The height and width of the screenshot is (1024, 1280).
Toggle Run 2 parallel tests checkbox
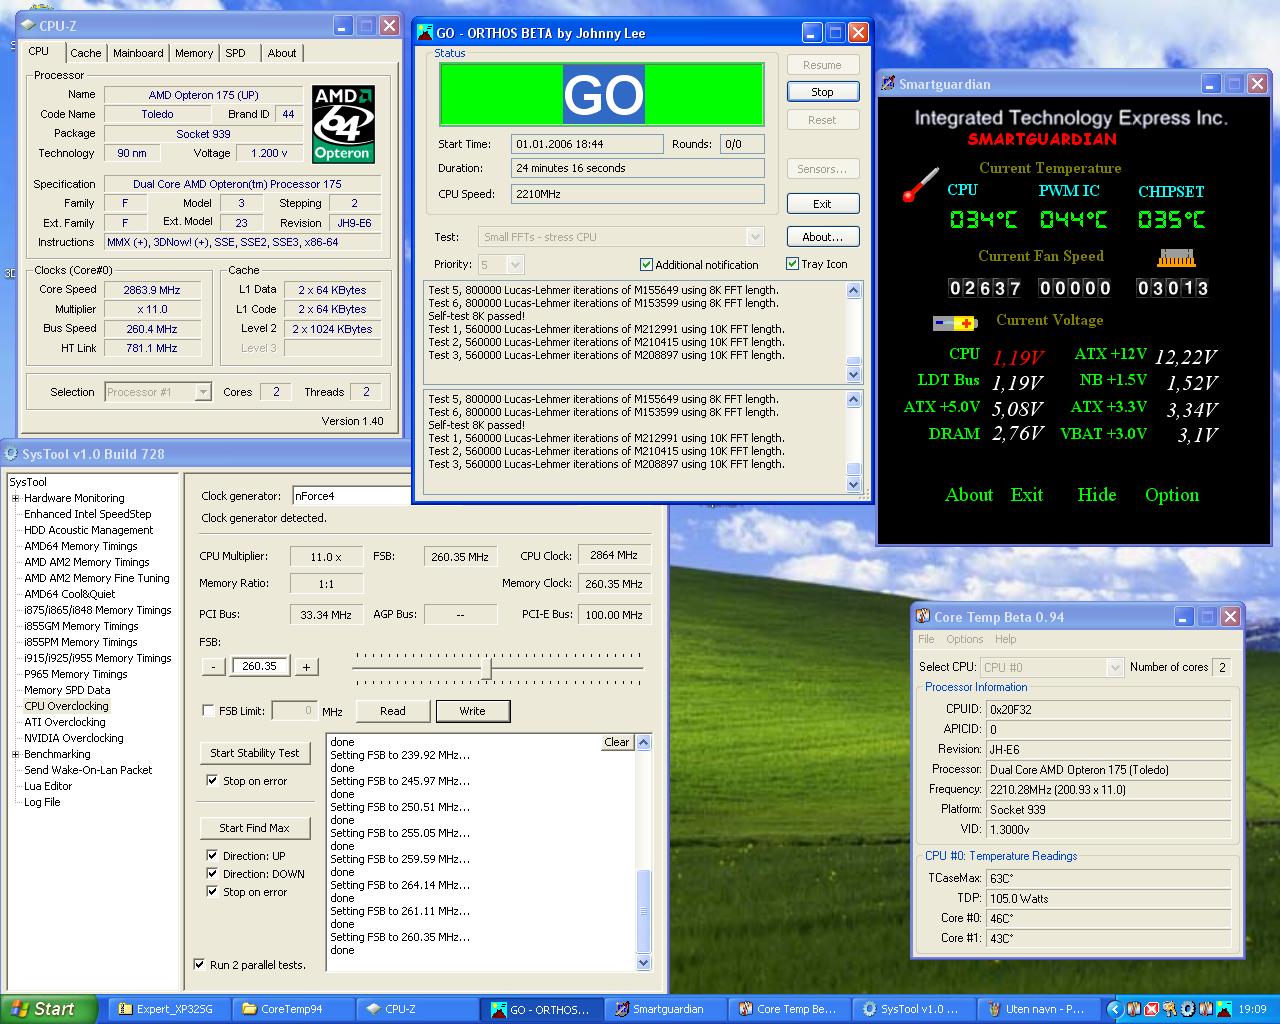point(199,965)
